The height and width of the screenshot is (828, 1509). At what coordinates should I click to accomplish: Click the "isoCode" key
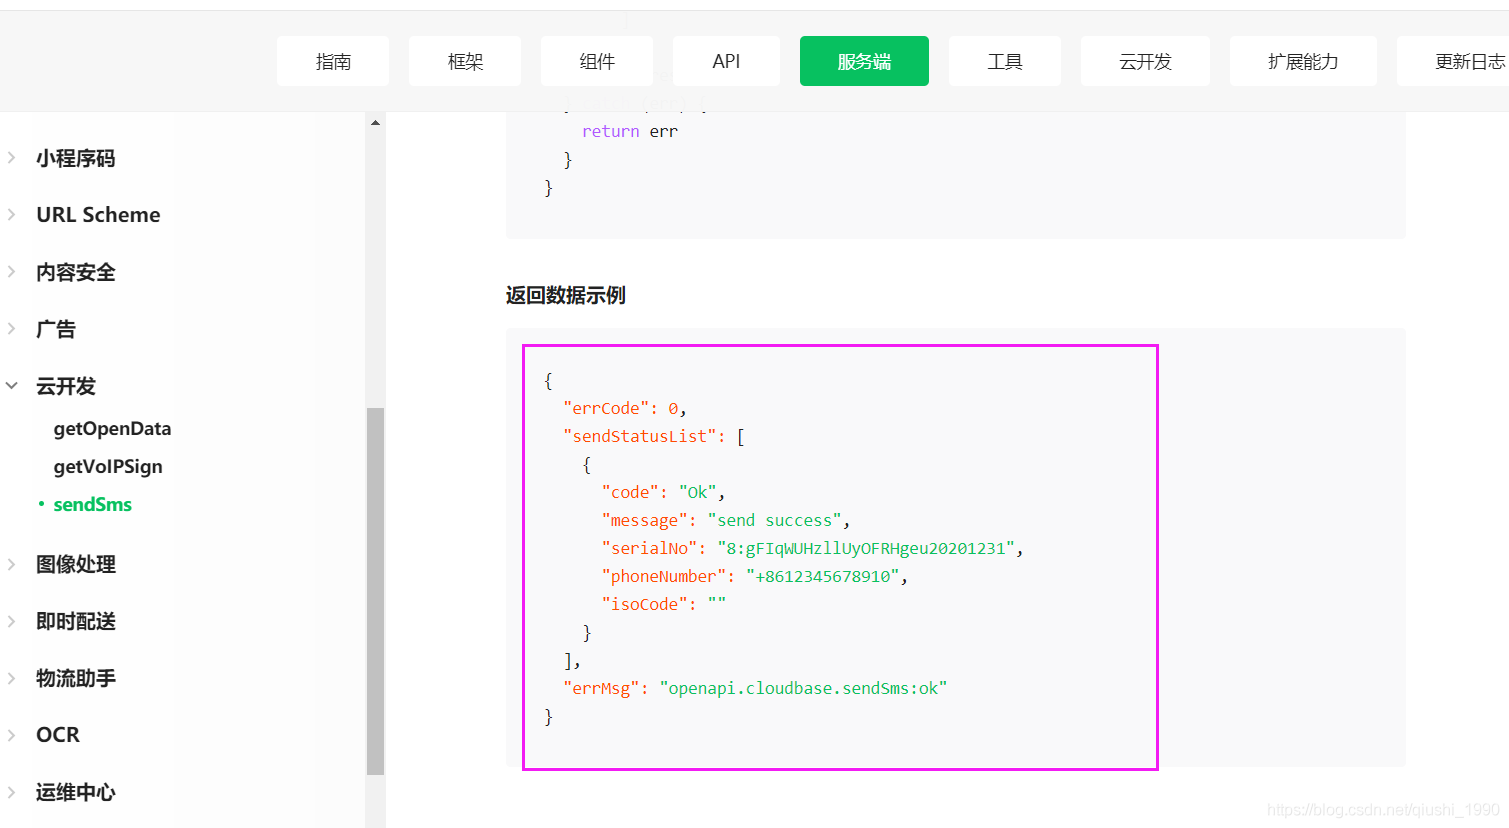pyautogui.click(x=644, y=604)
